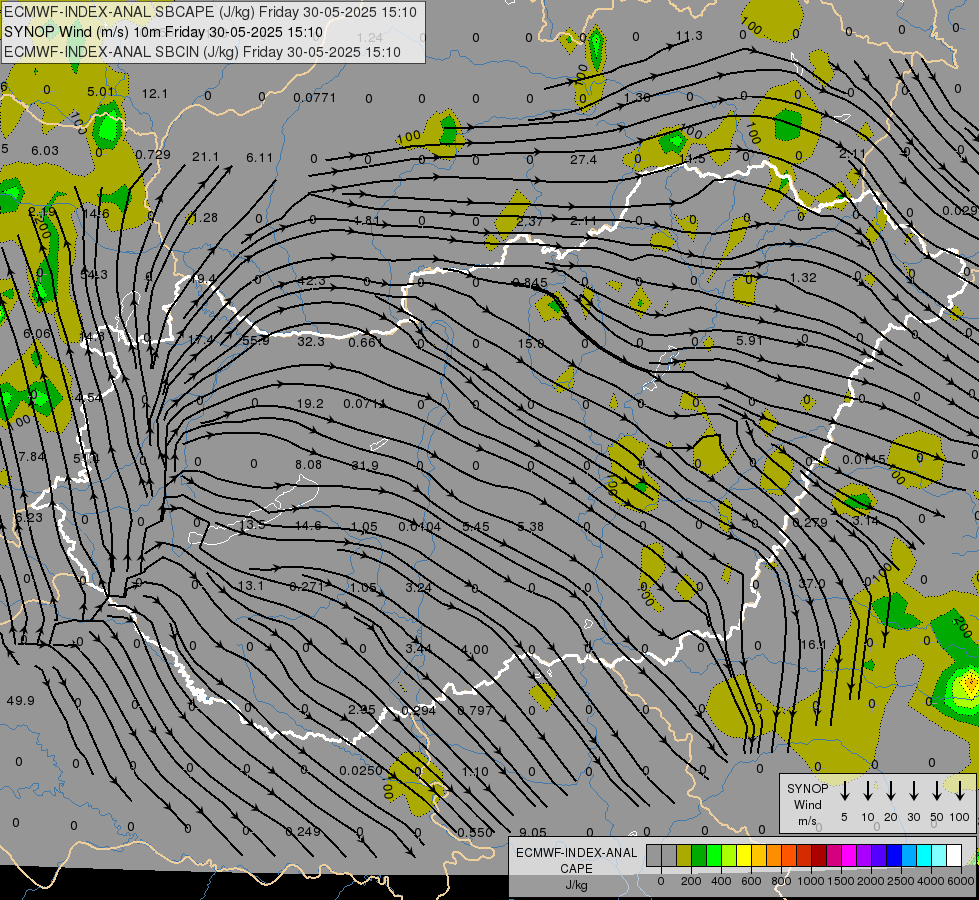979x900 pixels.
Task: Click the ECMWF-INDEX-ANAL label in the CAPE legend
Action: pyautogui.click(x=576, y=853)
